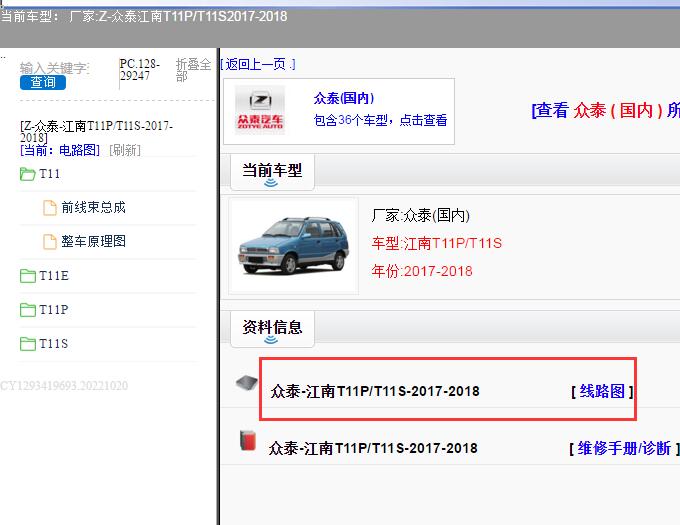This screenshot has height=525, width=680.
Task: Click 众泰-江南T11P/T11S-2017-2018 text in 维修手册 row
Action: (x=373, y=448)
